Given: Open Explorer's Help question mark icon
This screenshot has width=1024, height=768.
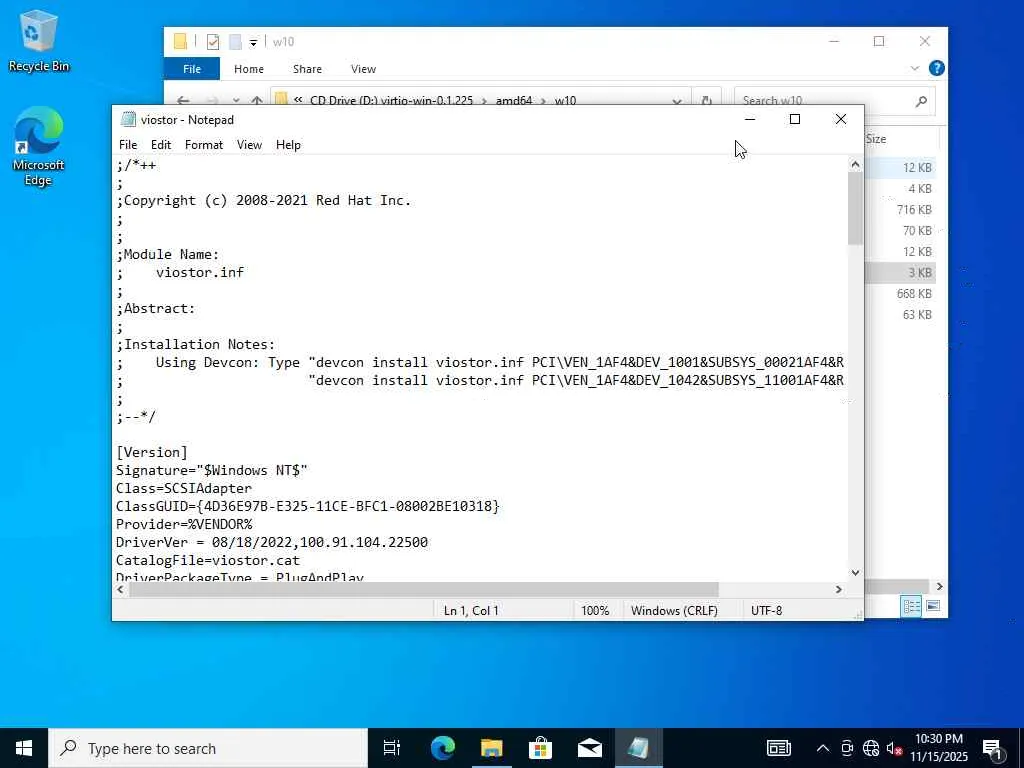Looking at the screenshot, I should coord(936,68).
